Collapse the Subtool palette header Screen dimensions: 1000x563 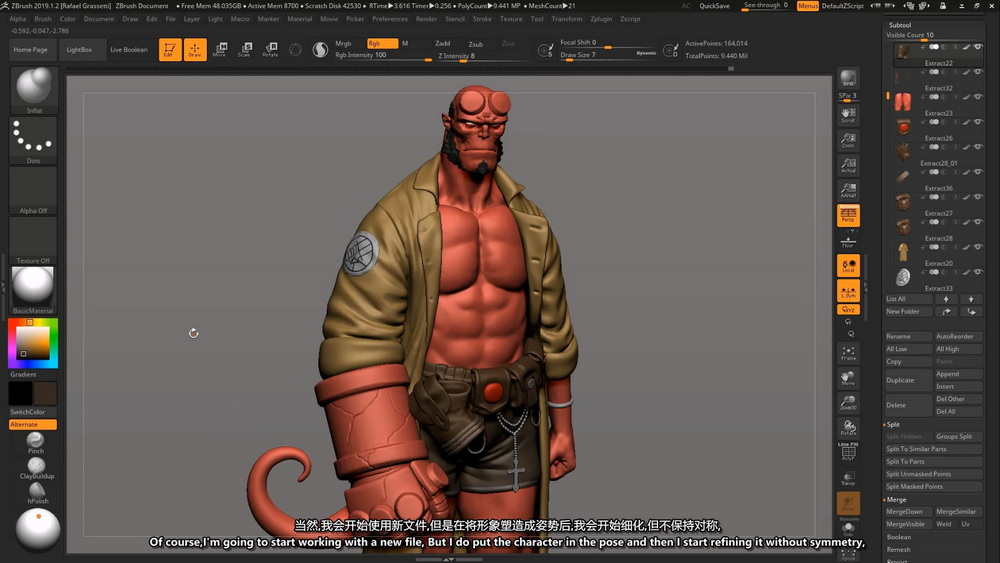point(900,25)
